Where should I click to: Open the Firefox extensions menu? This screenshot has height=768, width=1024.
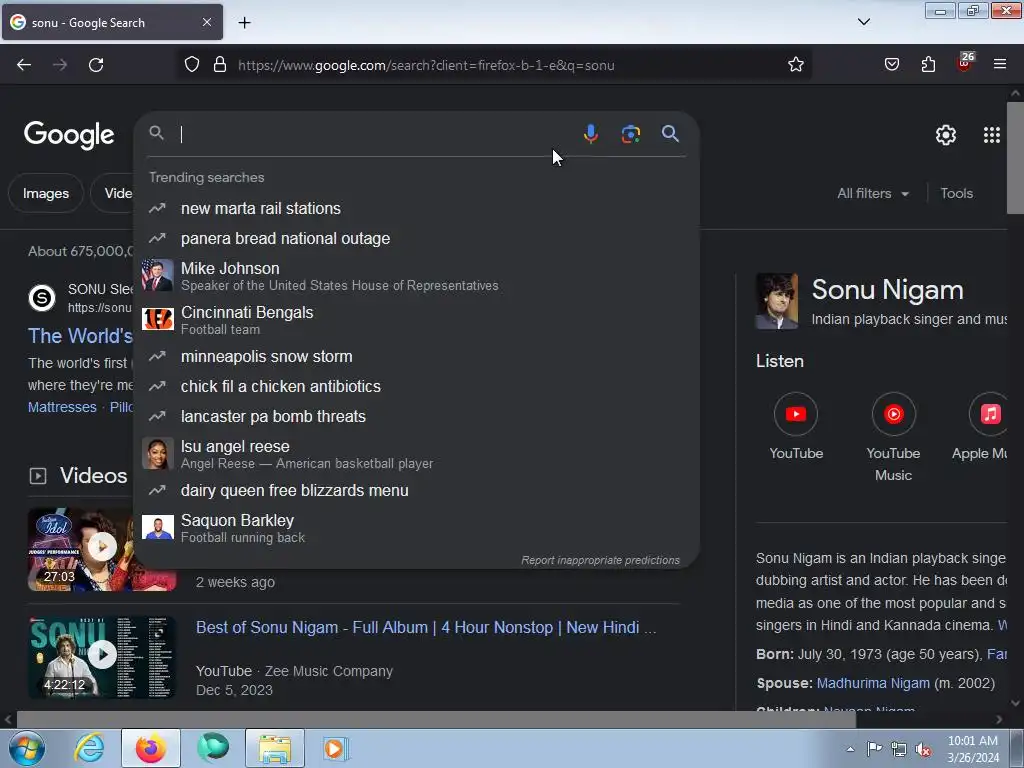point(928,65)
